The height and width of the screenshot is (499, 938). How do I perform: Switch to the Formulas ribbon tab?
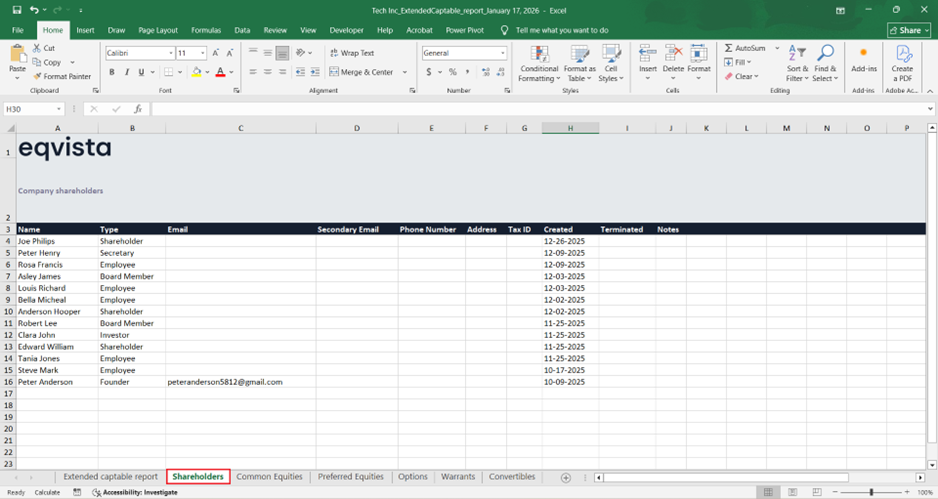click(x=206, y=30)
